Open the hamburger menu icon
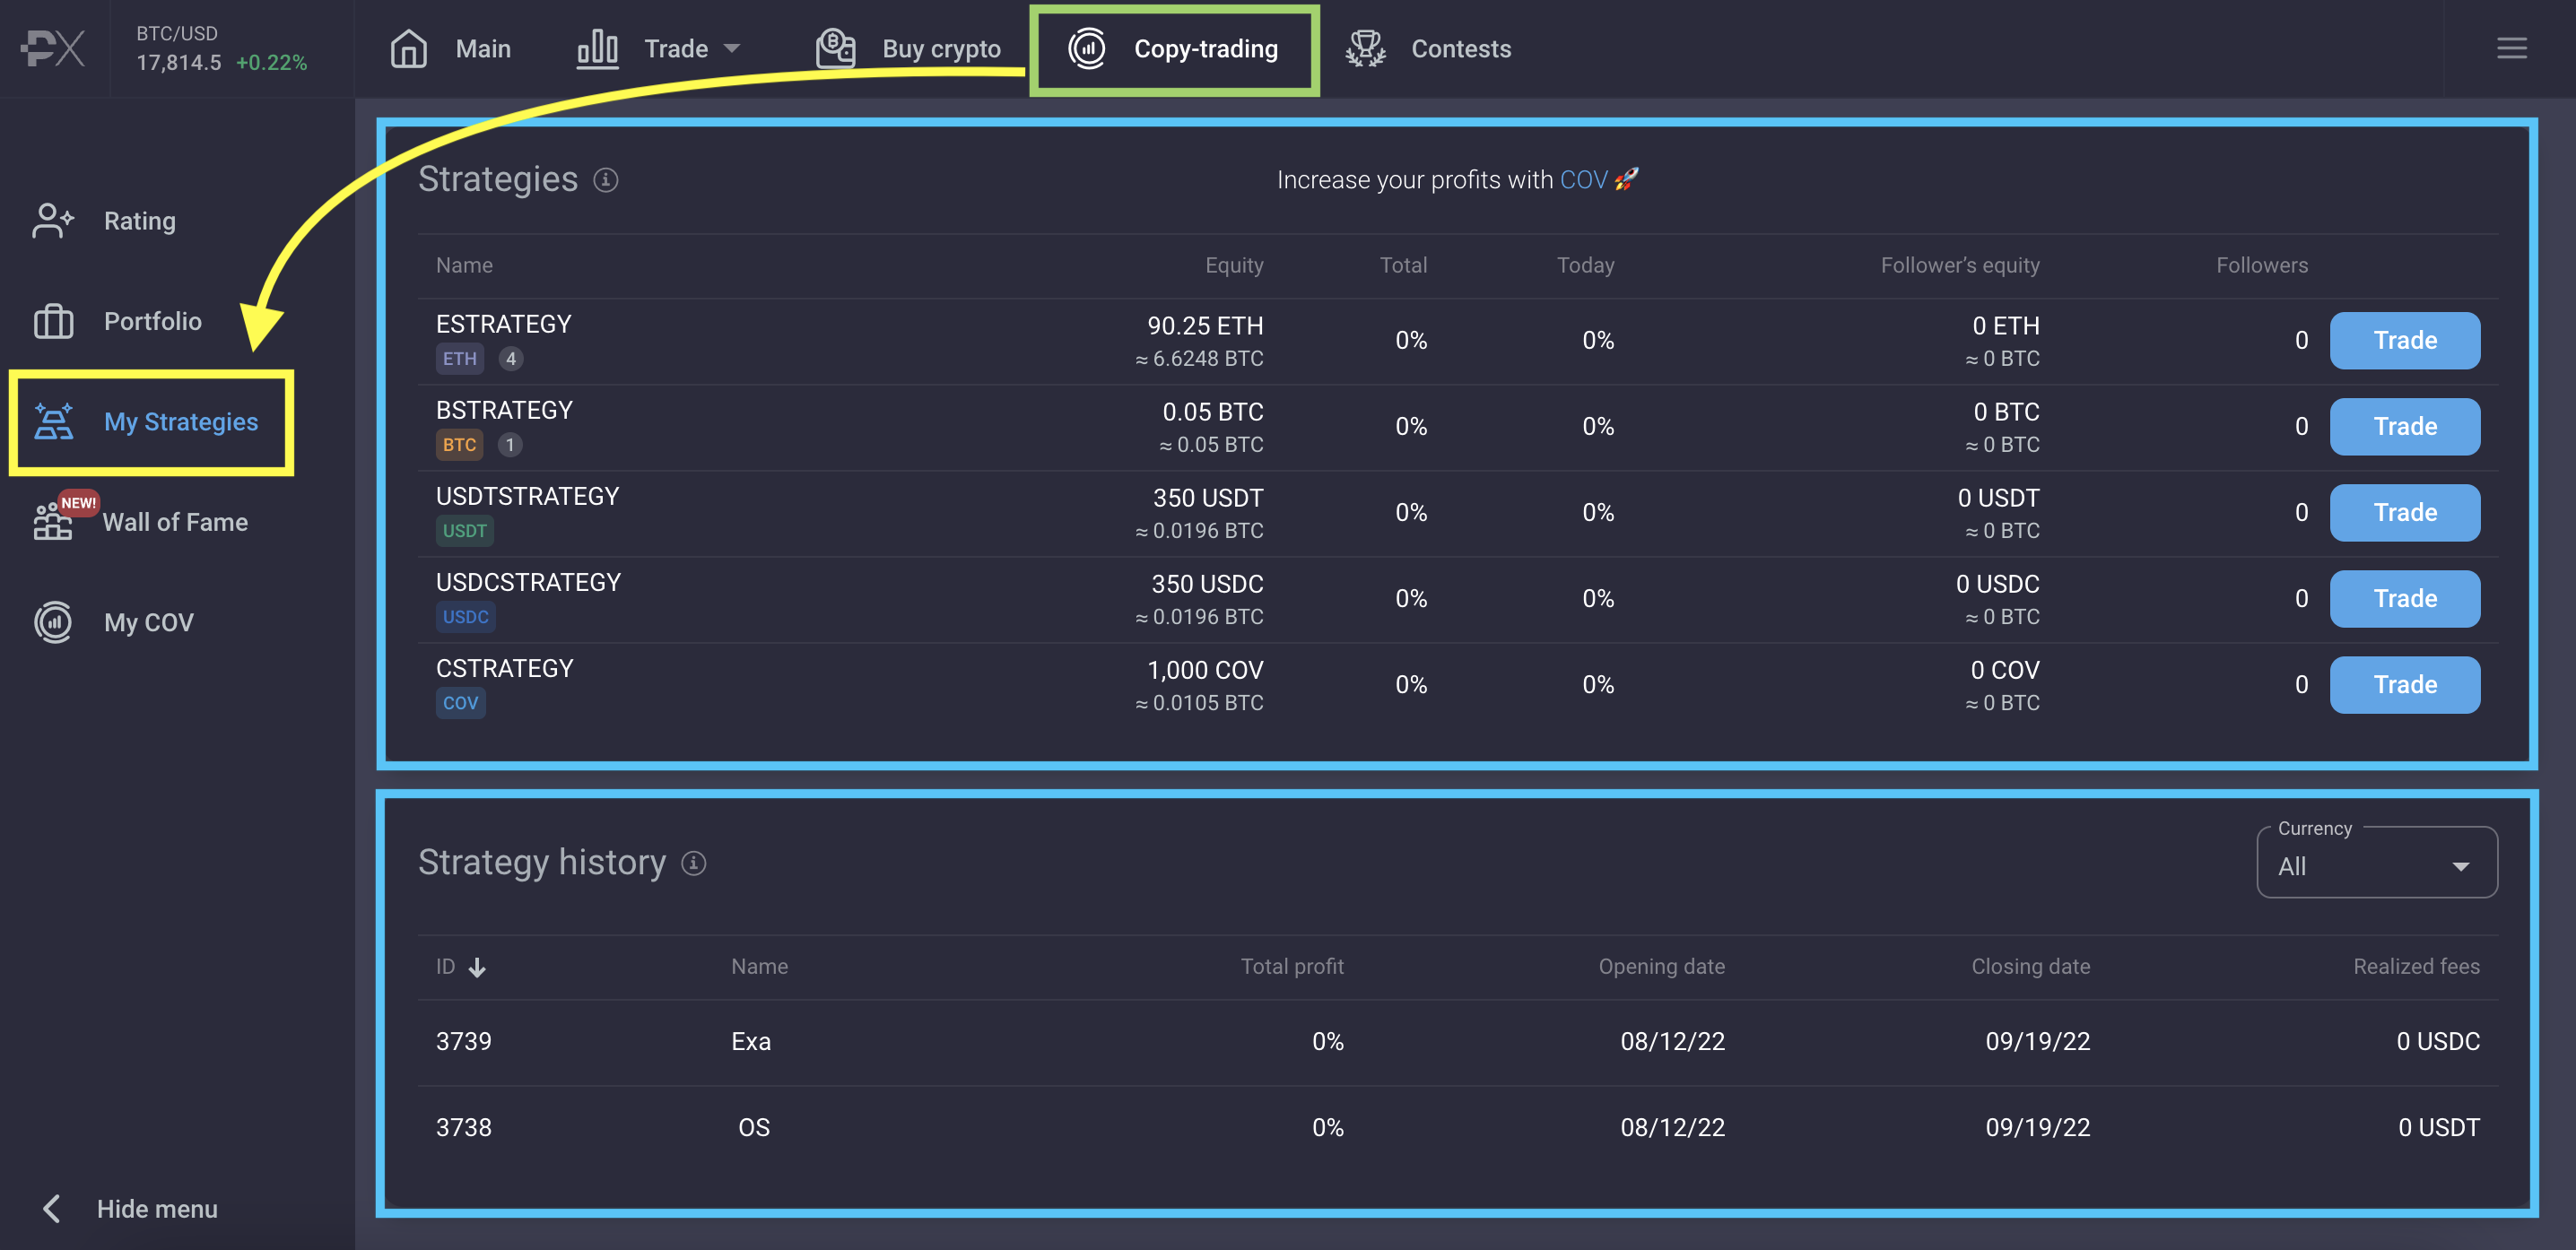This screenshot has height=1250, width=2576. pos(2511,48)
